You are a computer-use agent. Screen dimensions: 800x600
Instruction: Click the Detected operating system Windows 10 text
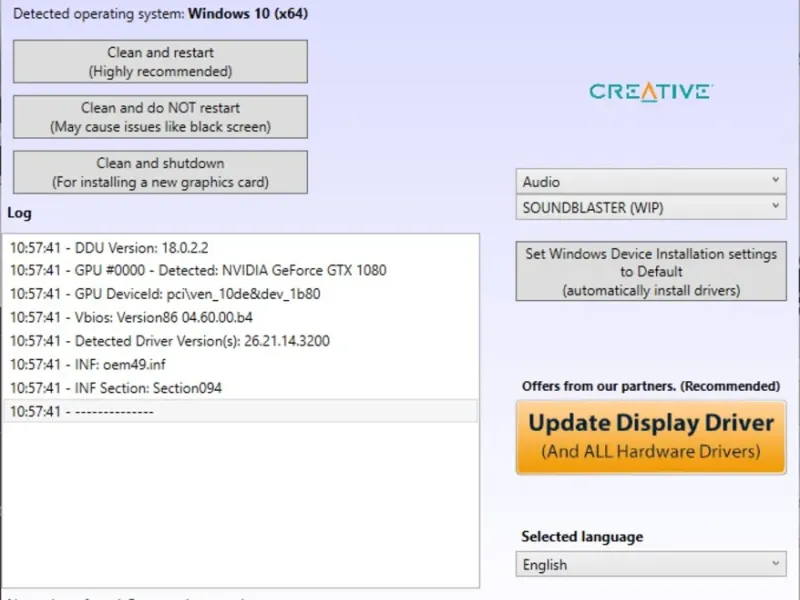pyautogui.click(x=160, y=13)
